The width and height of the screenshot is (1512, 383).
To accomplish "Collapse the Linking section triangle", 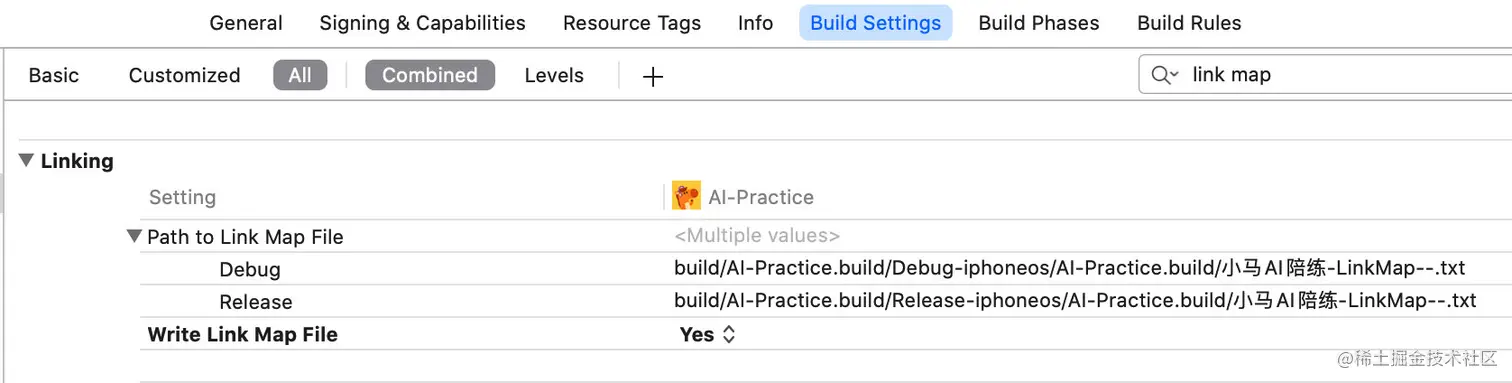I will (x=26, y=160).
